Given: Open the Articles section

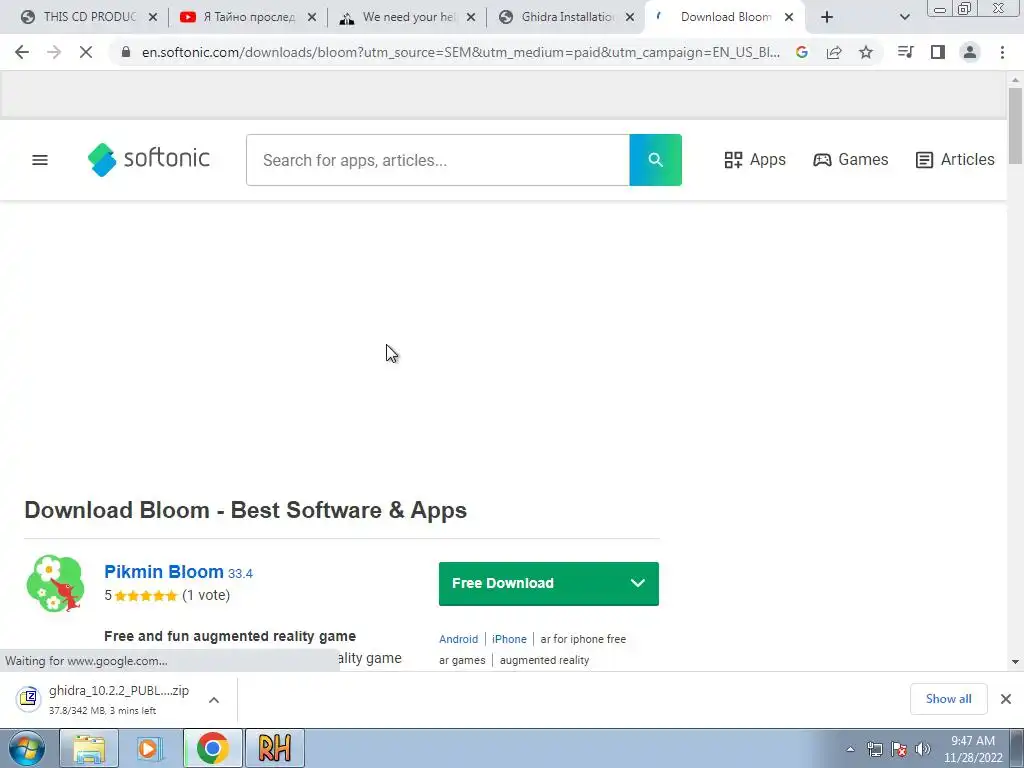Looking at the screenshot, I should tap(955, 160).
